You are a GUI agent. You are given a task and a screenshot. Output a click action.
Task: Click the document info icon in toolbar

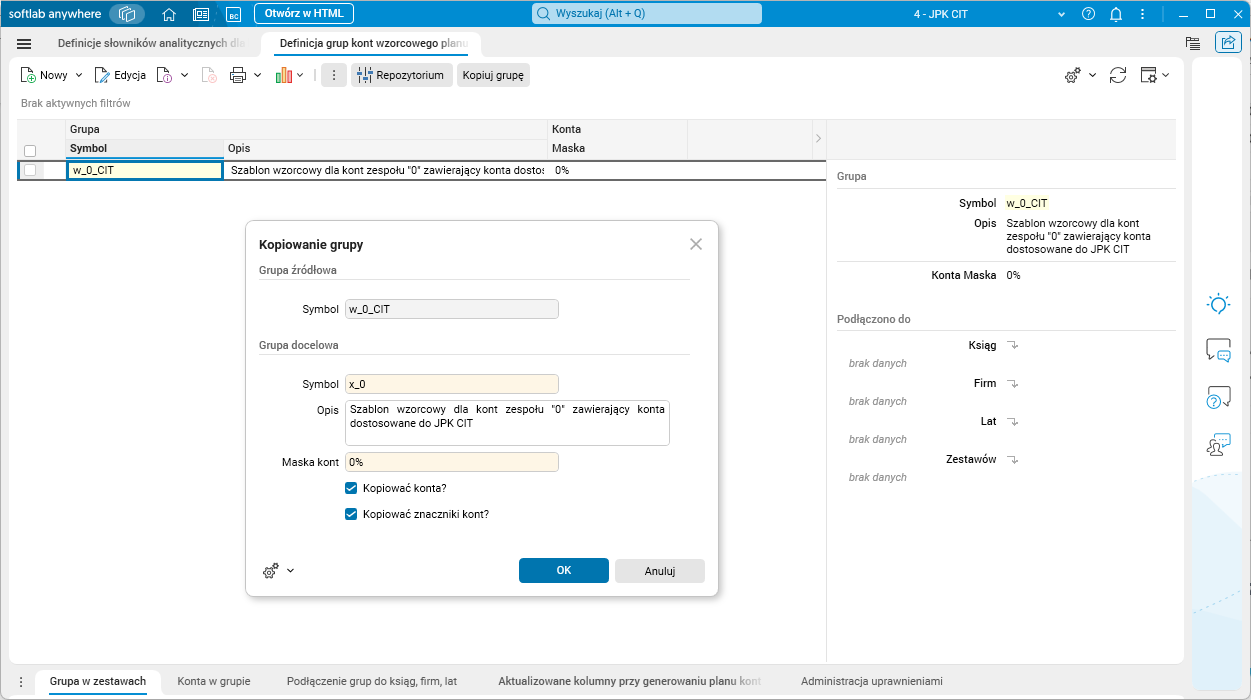pos(165,75)
